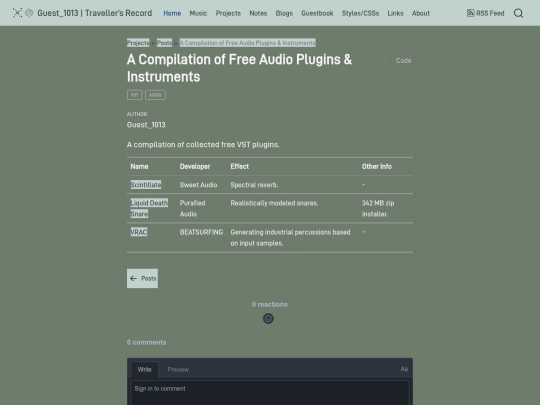Open the About nav item
540x405 pixels.
pyautogui.click(x=421, y=13)
